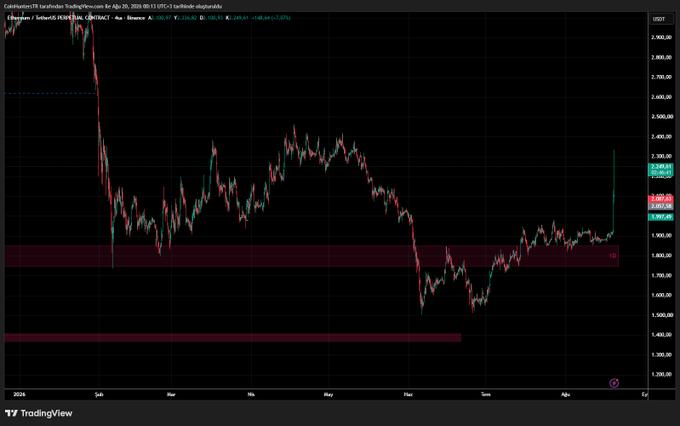Screen dimensions: 680x426
Task: Open the USDT currency selector
Action: coord(660,19)
